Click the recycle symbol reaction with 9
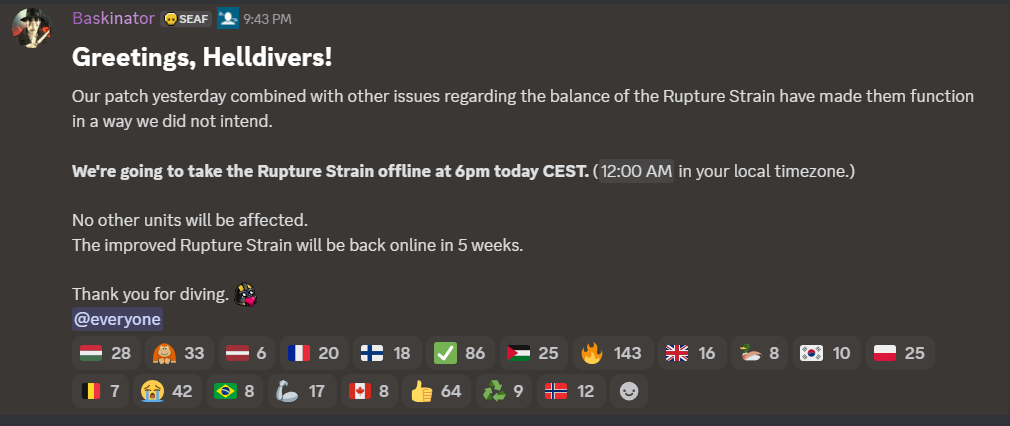The image size is (1010, 426). pyautogui.click(x=504, y=391)
